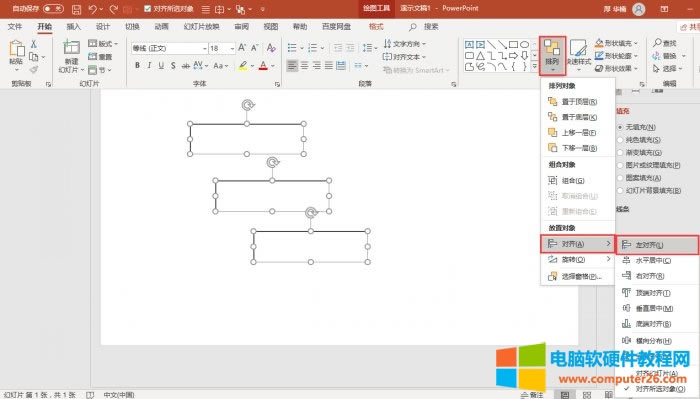Open the 旋转 rotate submenu entry
Viewport: 700px width, 399px height.
[578, 259]
